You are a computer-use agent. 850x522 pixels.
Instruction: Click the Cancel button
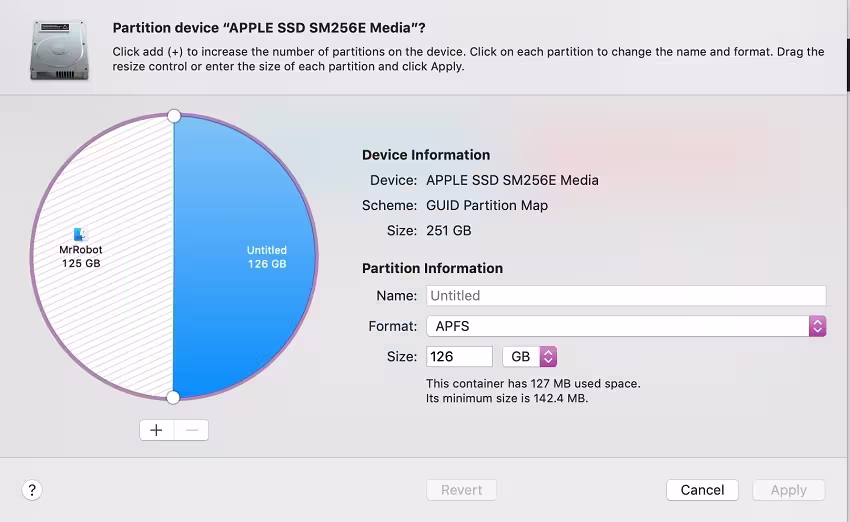point(702,490)
